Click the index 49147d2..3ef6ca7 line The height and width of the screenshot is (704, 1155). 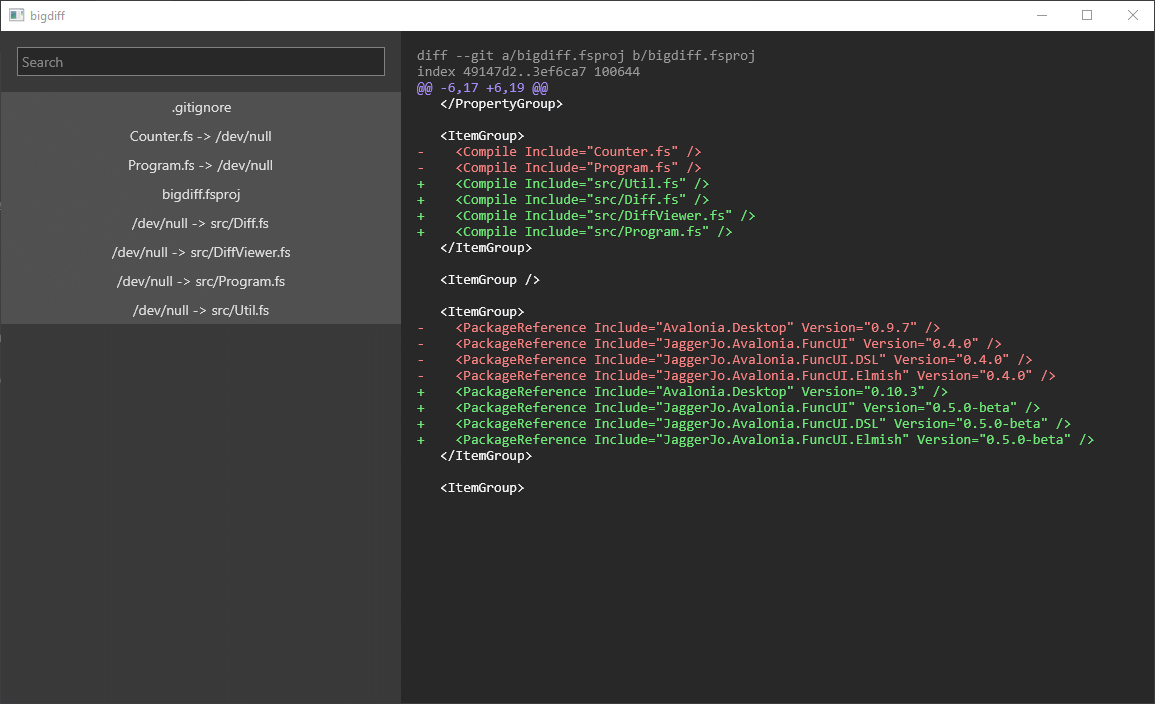click(x=528, y=71)
